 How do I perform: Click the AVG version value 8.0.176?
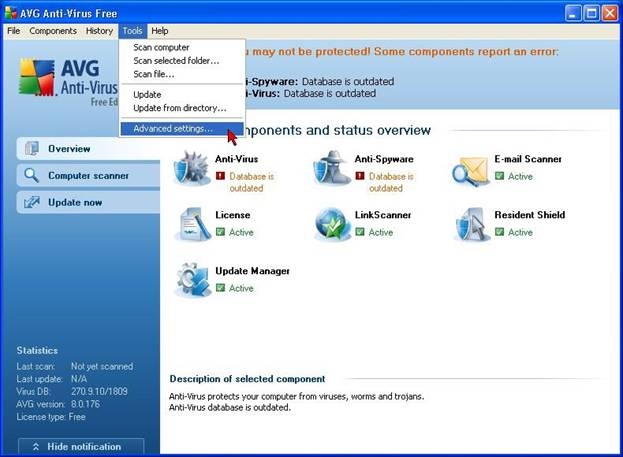click(85, 404)
